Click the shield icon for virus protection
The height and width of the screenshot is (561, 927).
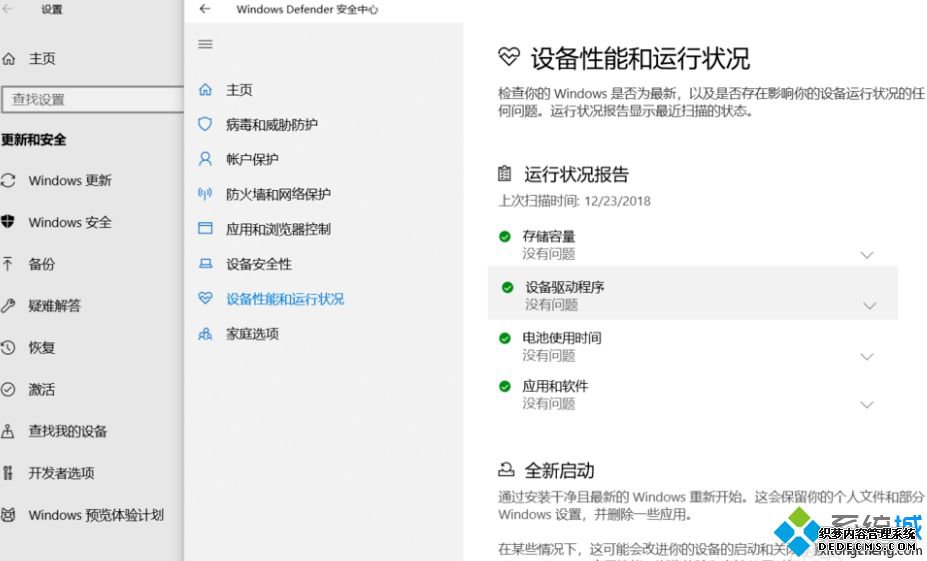(205, 124)
